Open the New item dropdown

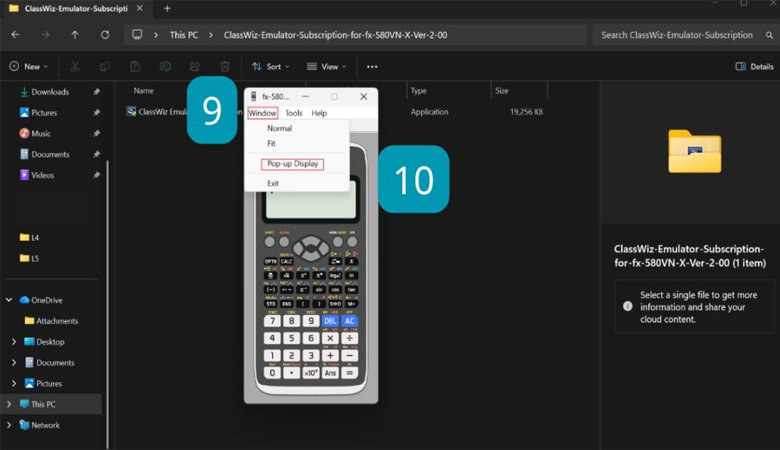tap(29, 66)
